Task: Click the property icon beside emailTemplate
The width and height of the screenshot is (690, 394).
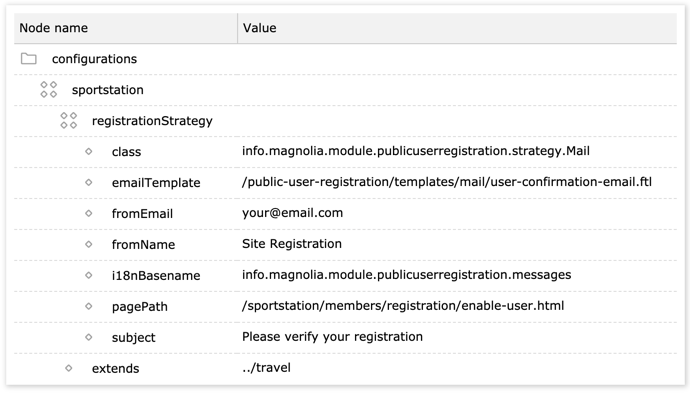Action: (x=88, y=182)
